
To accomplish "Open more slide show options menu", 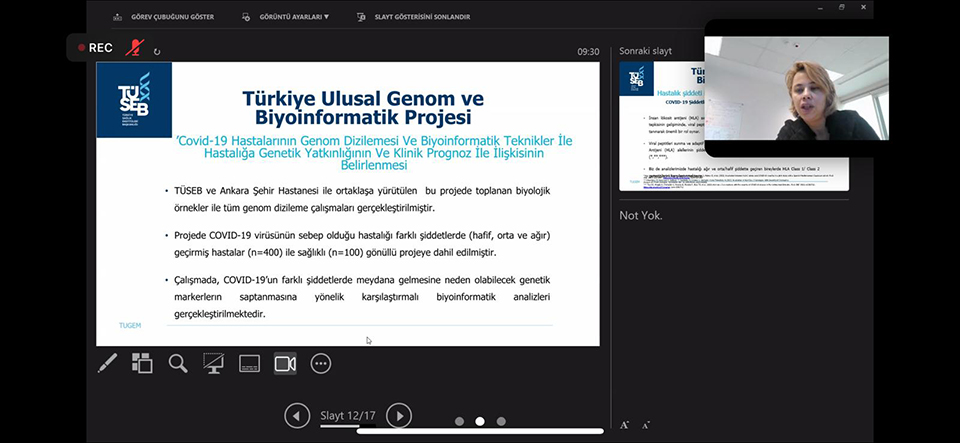I will [321, 363].
